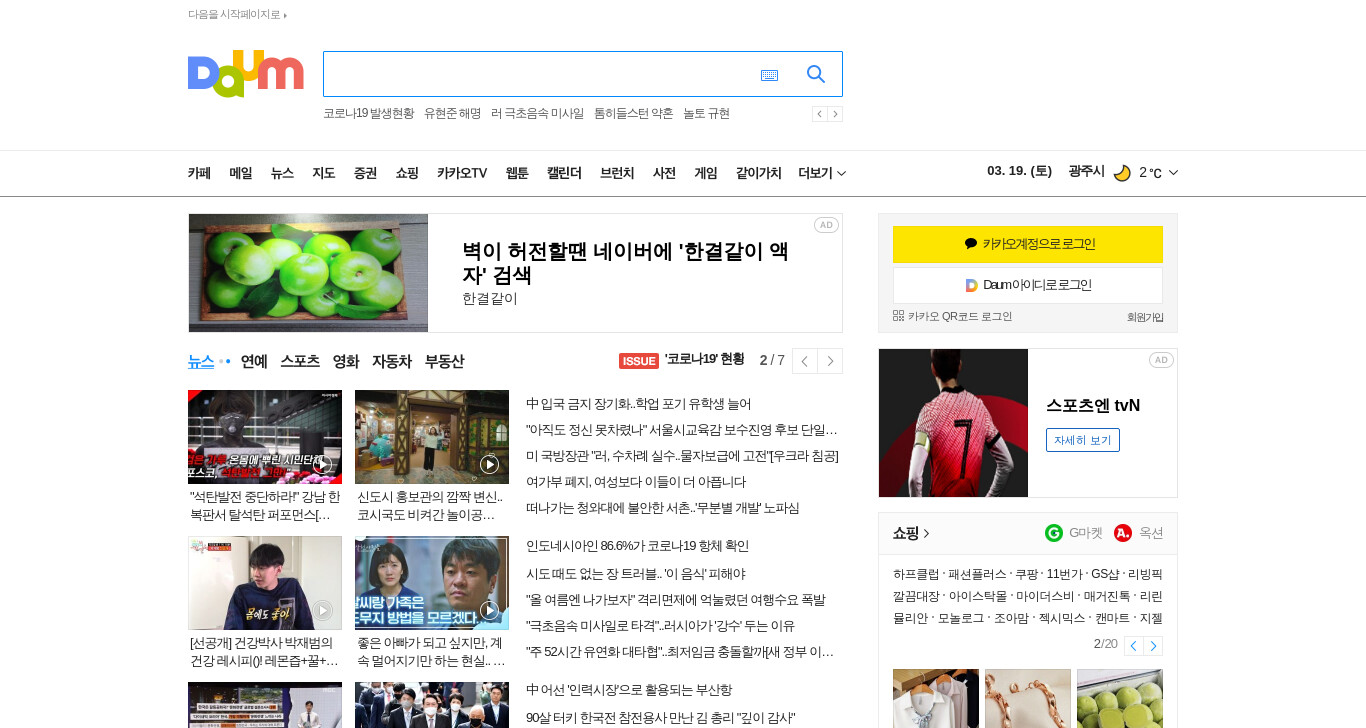
Task: Click the red ISSUE badge
Action: tap(639, 361)
